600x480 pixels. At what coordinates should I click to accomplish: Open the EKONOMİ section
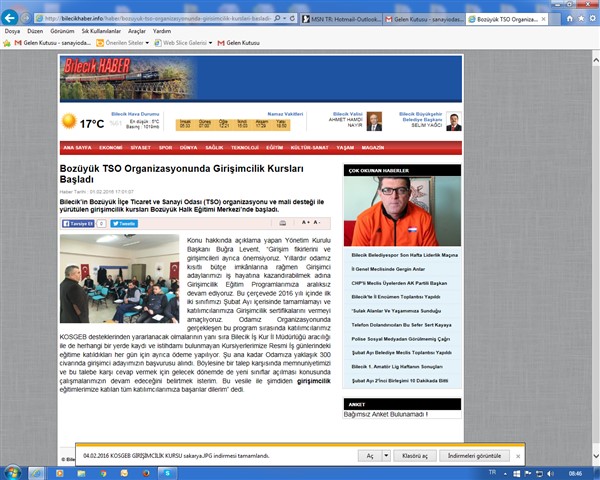pos(111,148)
